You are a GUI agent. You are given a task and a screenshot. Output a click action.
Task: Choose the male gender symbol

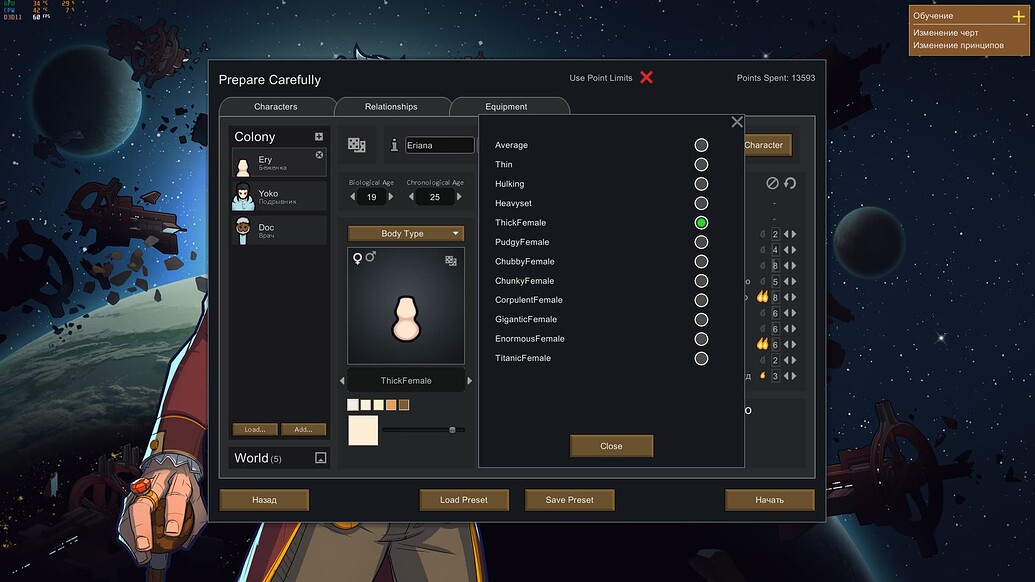pyautogui.click(x=370, y=257)
